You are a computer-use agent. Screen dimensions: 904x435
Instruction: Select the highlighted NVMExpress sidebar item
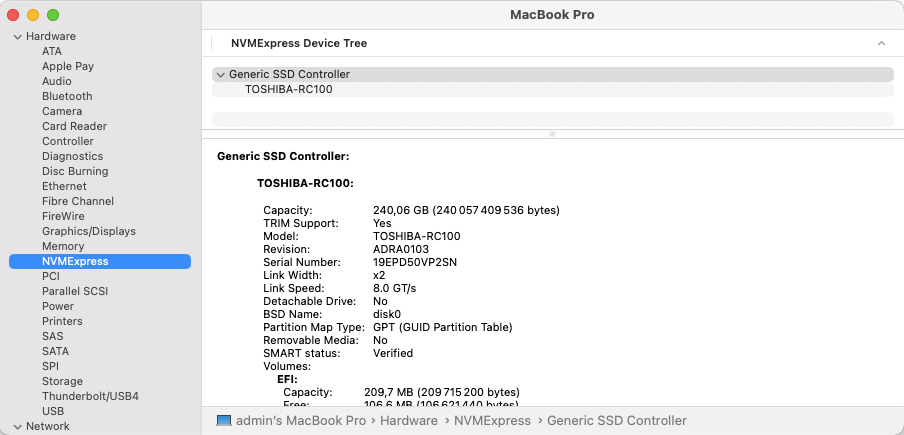coord(100,261)
